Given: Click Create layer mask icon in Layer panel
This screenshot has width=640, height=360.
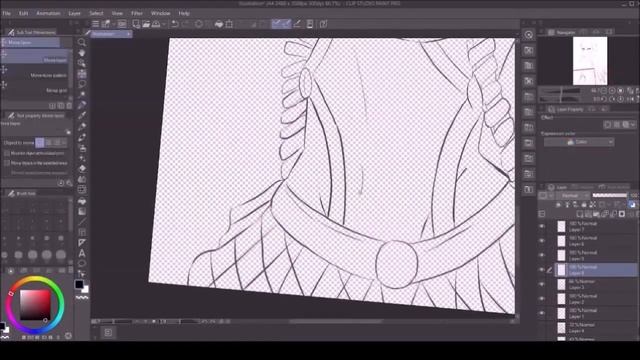Looking at the screenshot, I should [x=622, y=214].
